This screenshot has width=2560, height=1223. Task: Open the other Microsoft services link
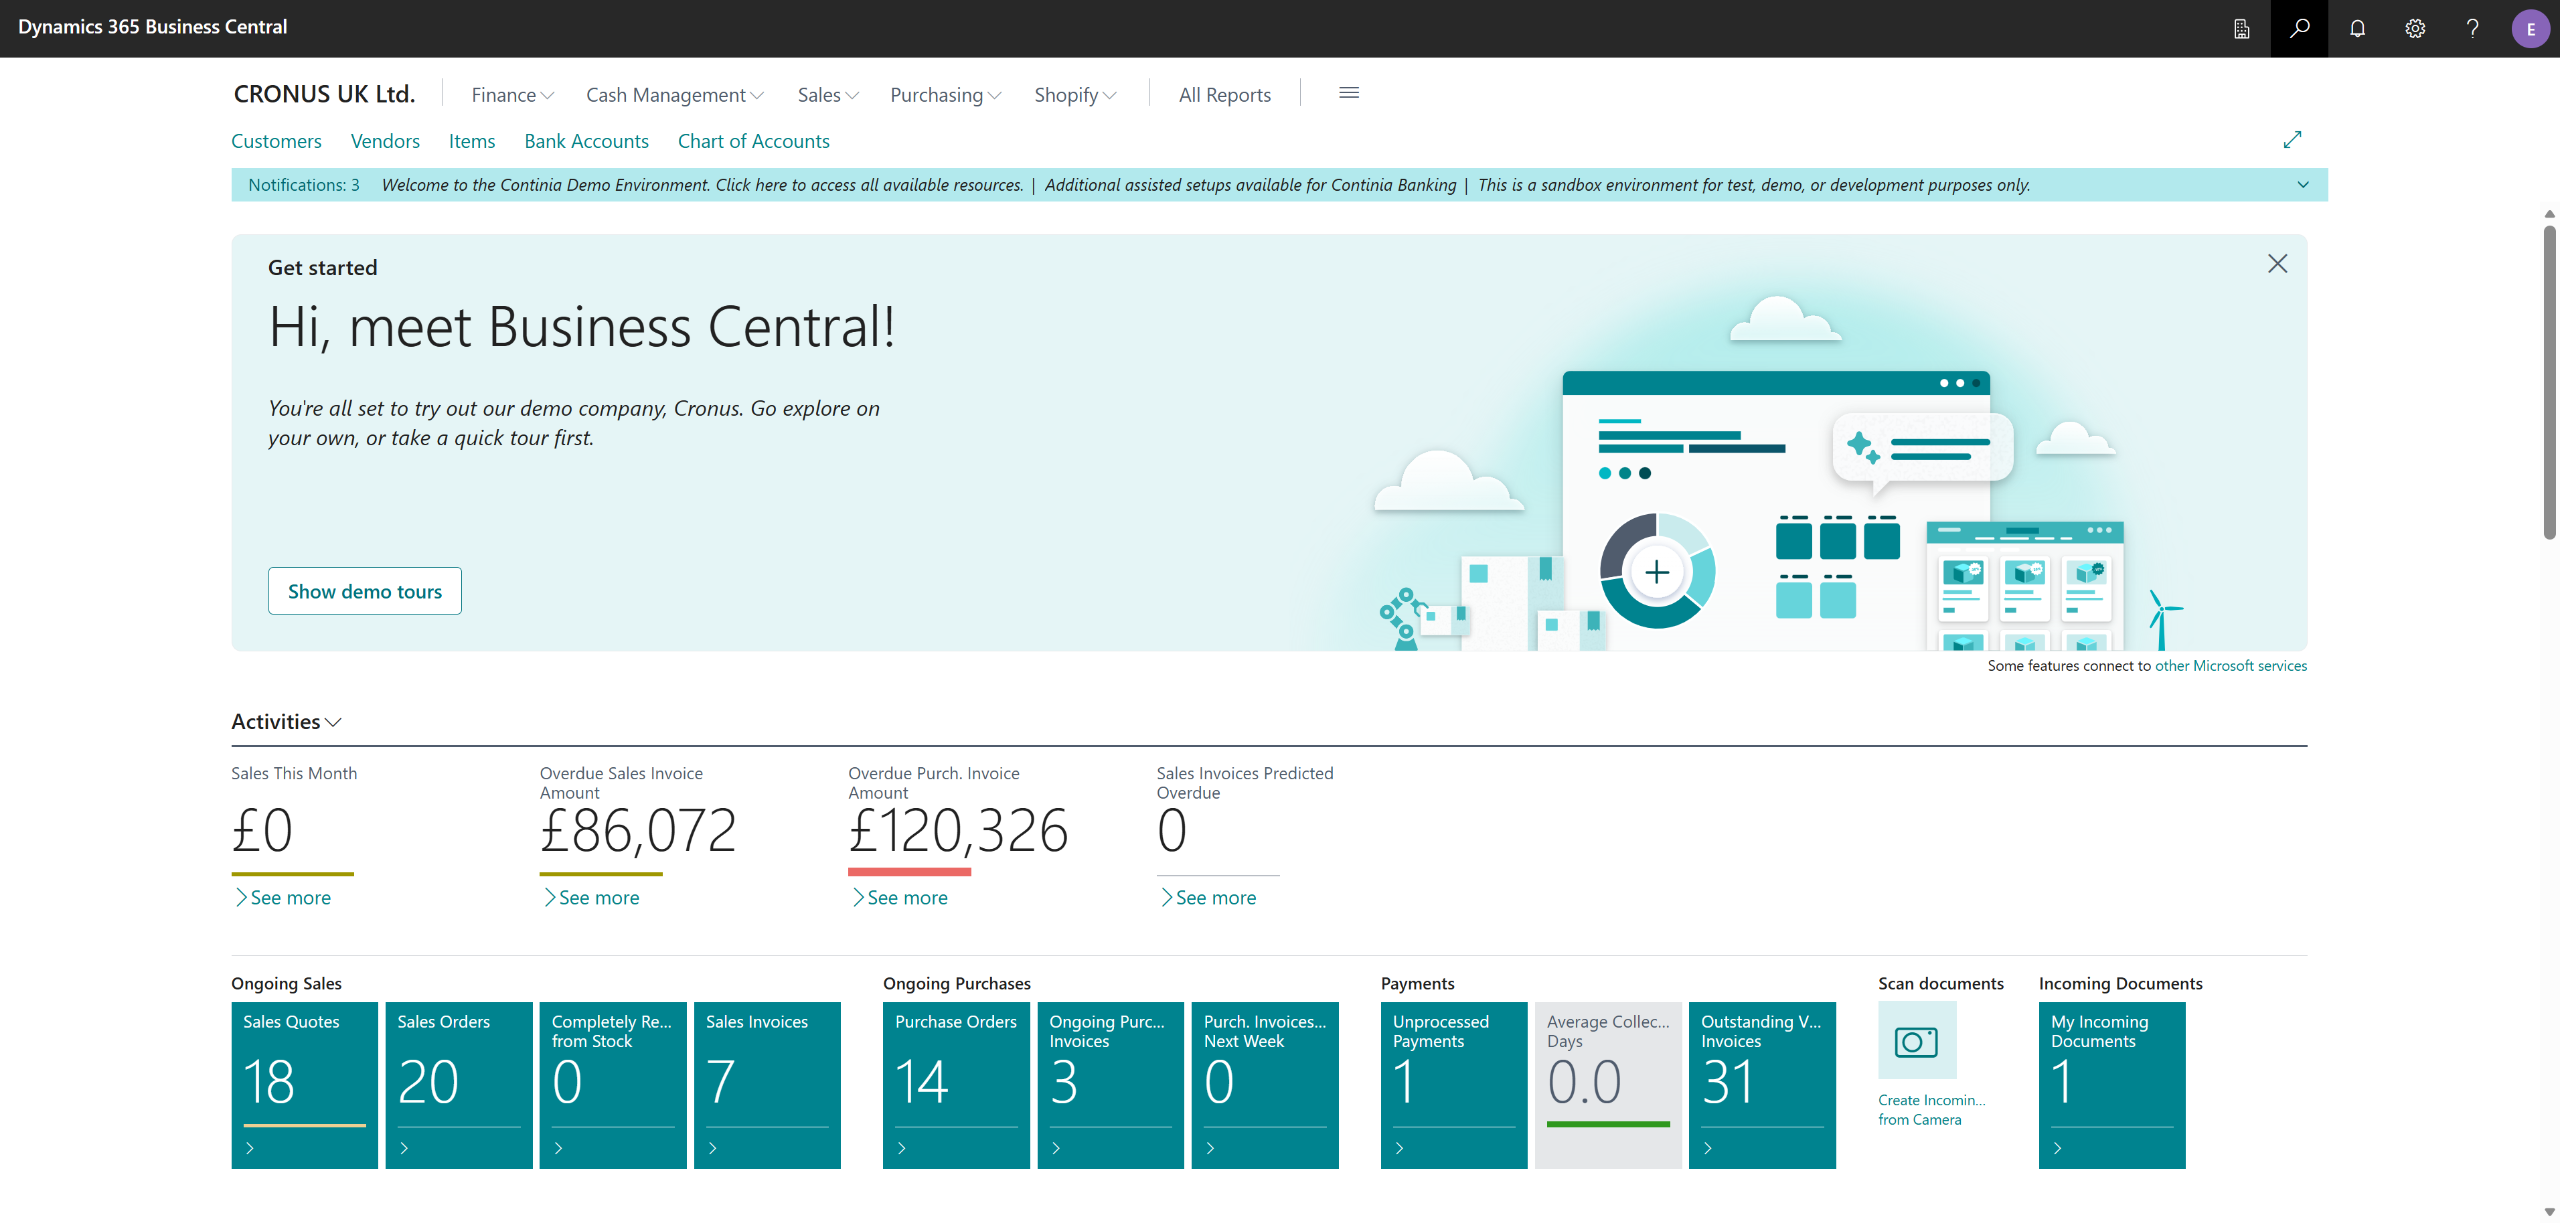point(2231,666)
